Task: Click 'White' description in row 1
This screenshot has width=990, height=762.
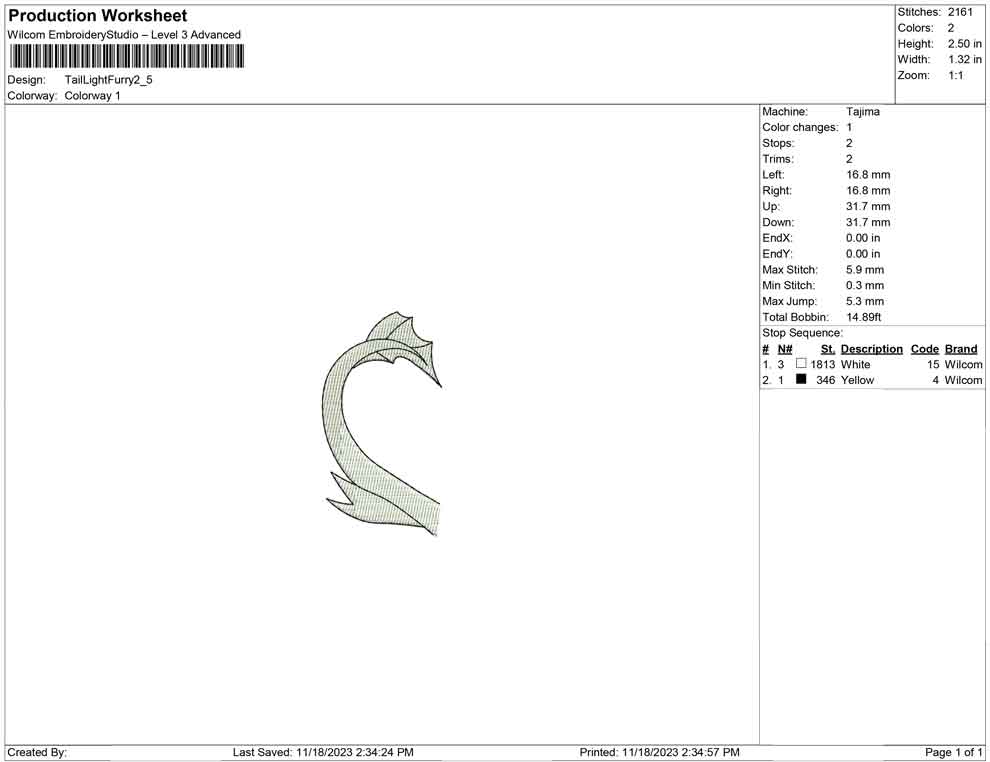Action: (856, 364)
